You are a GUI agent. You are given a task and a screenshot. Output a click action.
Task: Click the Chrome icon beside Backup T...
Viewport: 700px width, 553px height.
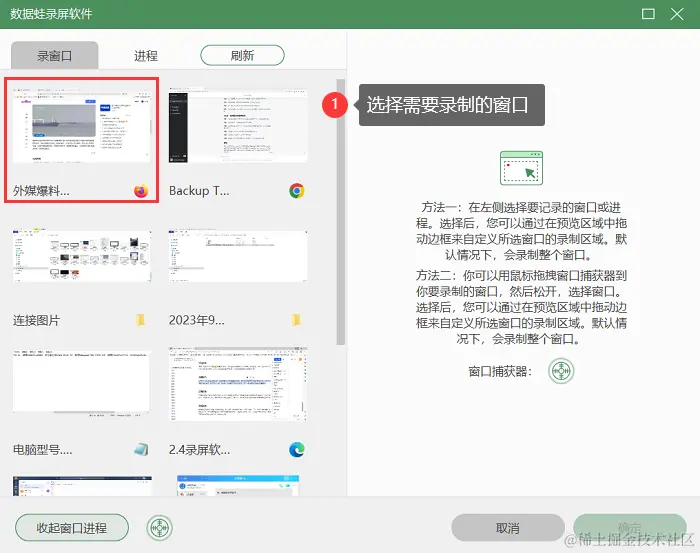(x=297, y=191)
